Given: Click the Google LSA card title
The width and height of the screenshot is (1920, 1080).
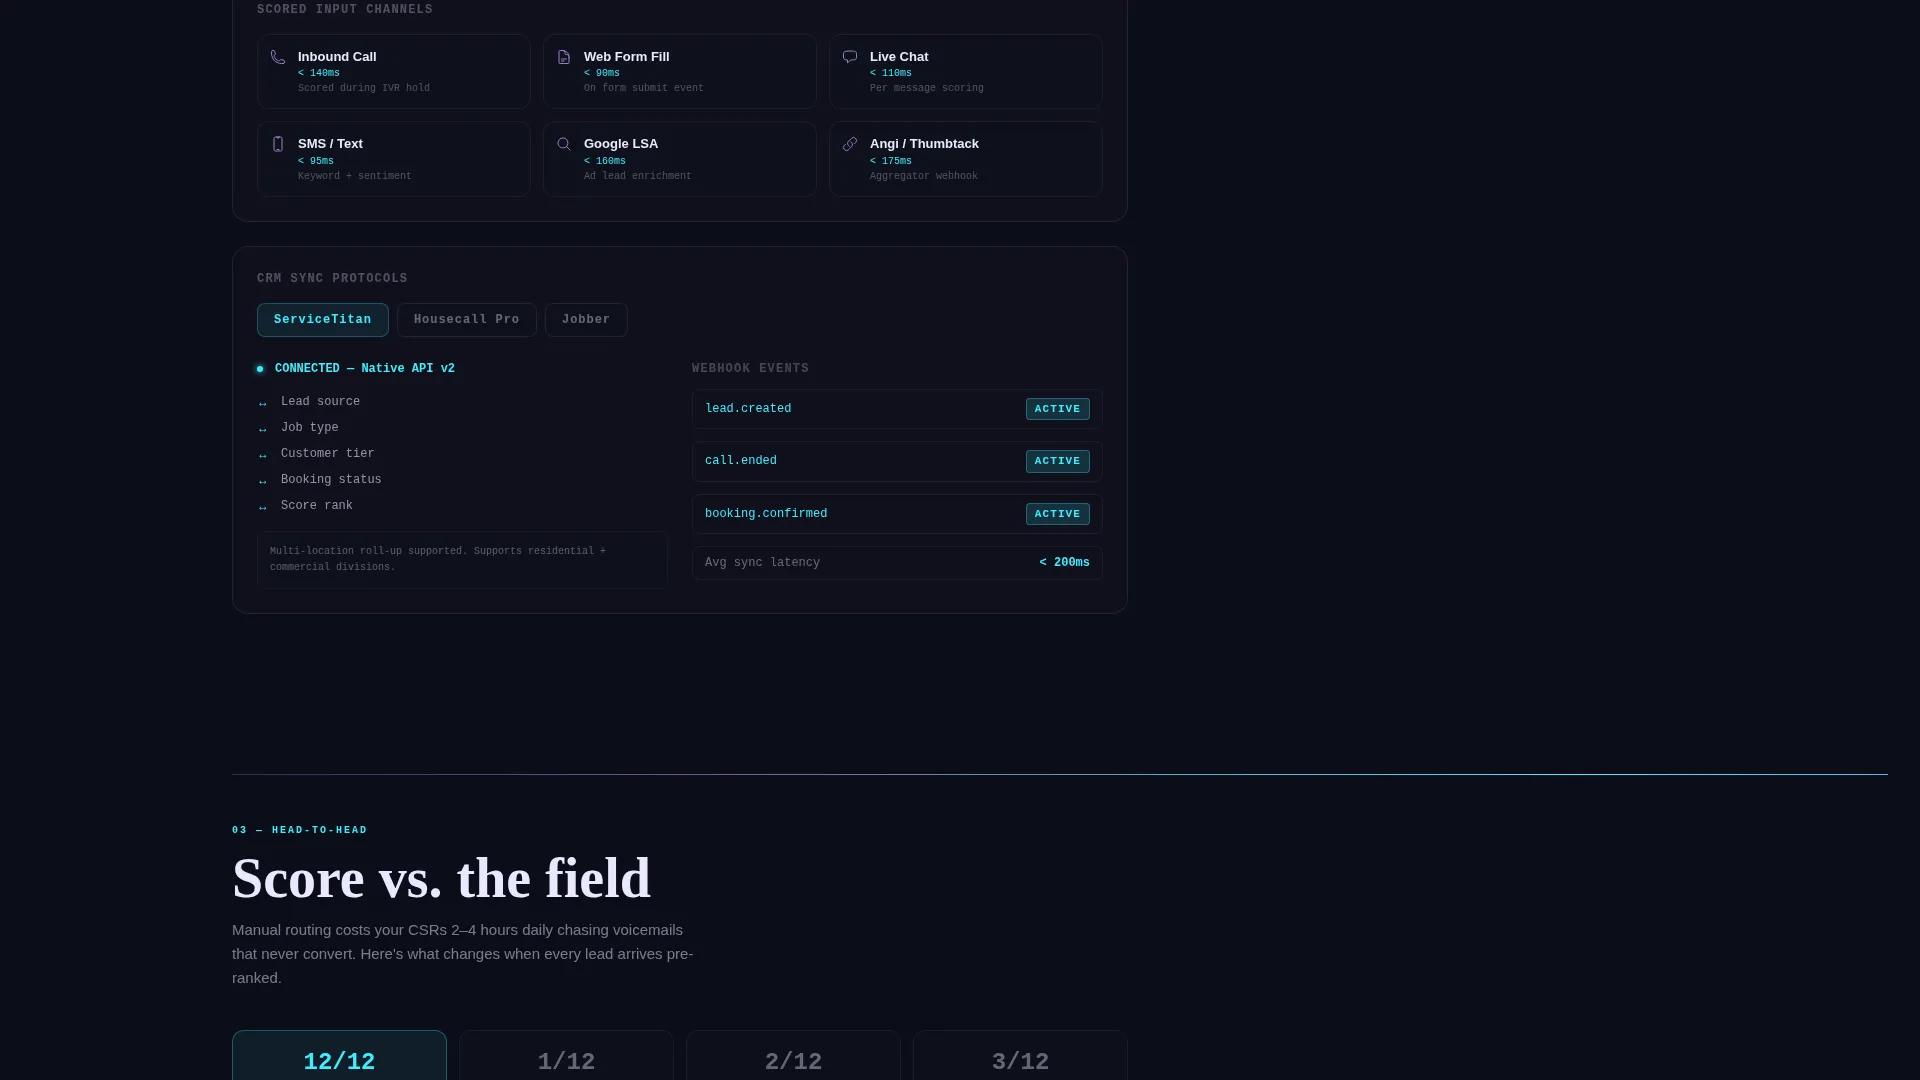Looking at the screenshot, I should 621,144.
